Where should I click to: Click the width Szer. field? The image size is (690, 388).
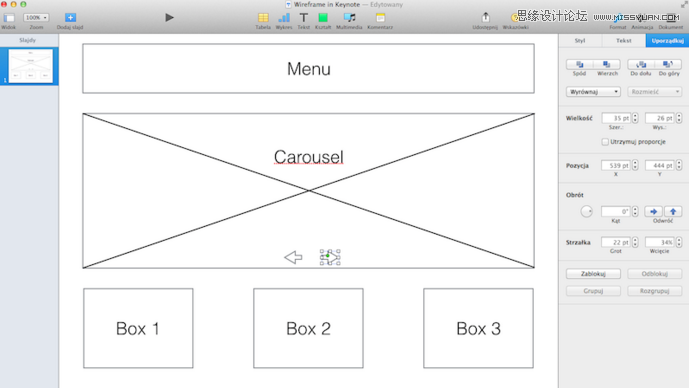pos(616,118)
